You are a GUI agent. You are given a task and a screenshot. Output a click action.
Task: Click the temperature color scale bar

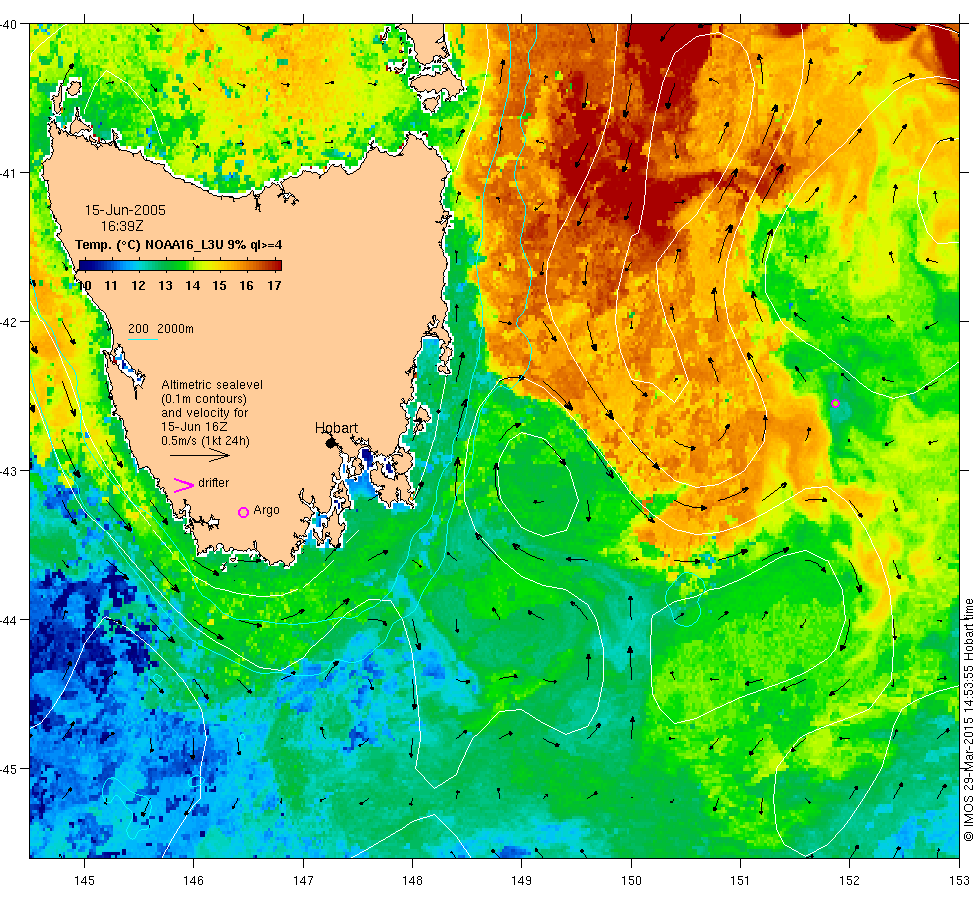tap(180, 266)
